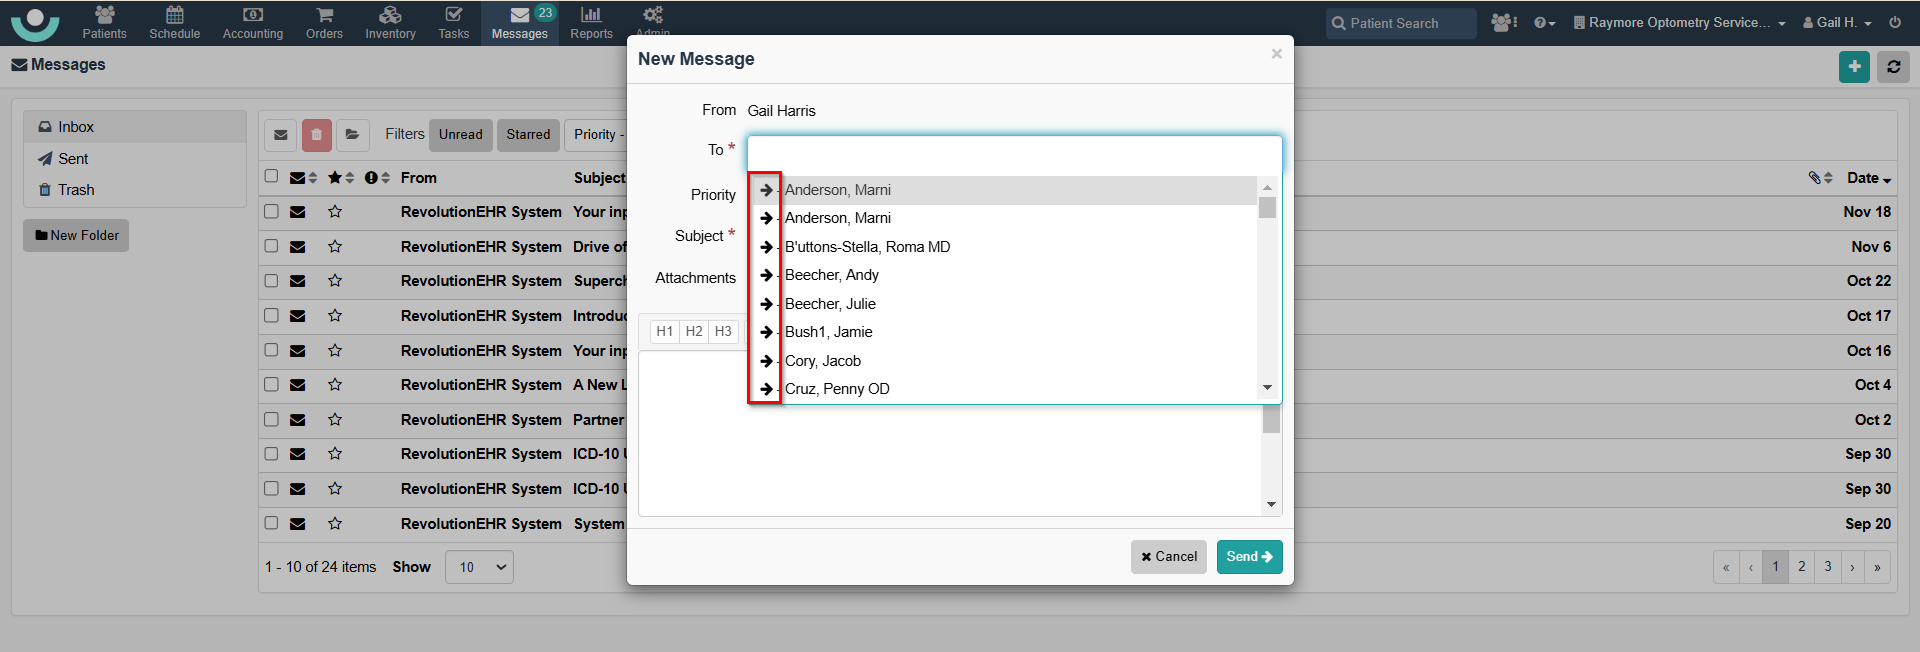
Task: Star the Nov 18 RevolutionEHR message
Action: (x=335, y=212)
